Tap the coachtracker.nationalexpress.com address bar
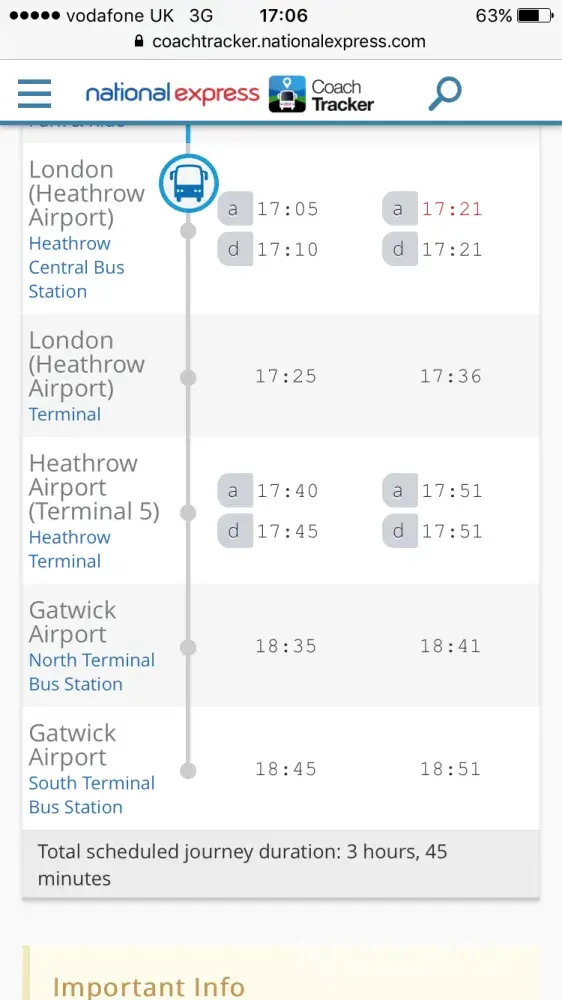Image resolution: width=562 pixels, height=1000 pixels. (281, 42)
